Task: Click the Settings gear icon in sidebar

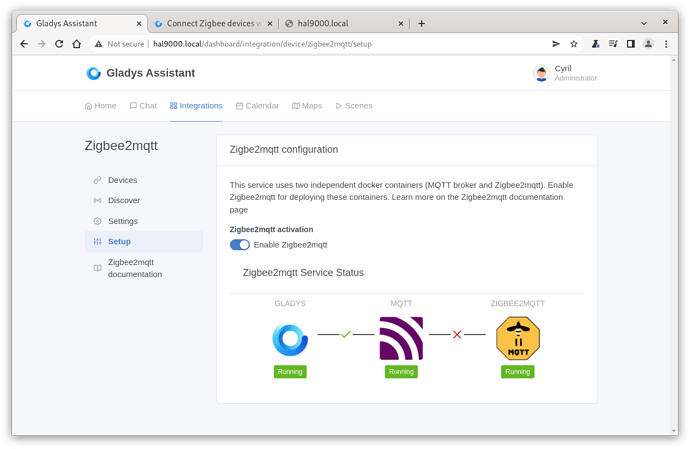Action: pos(97,221)
